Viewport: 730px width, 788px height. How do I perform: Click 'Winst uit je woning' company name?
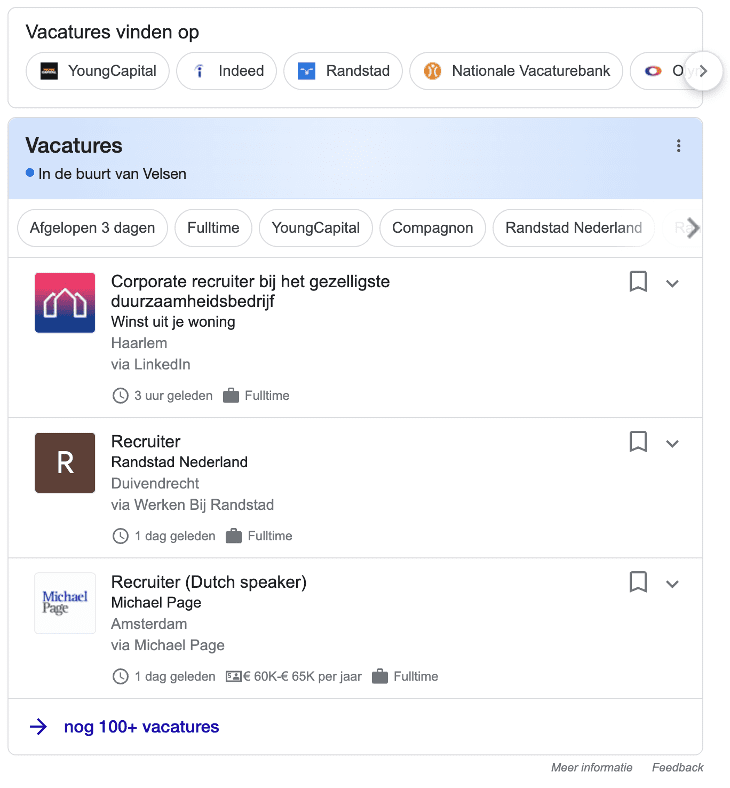pos(173,322)
